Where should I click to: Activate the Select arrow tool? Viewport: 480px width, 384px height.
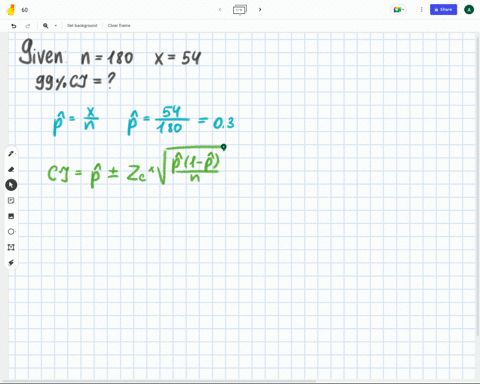(x=11, y=185)
